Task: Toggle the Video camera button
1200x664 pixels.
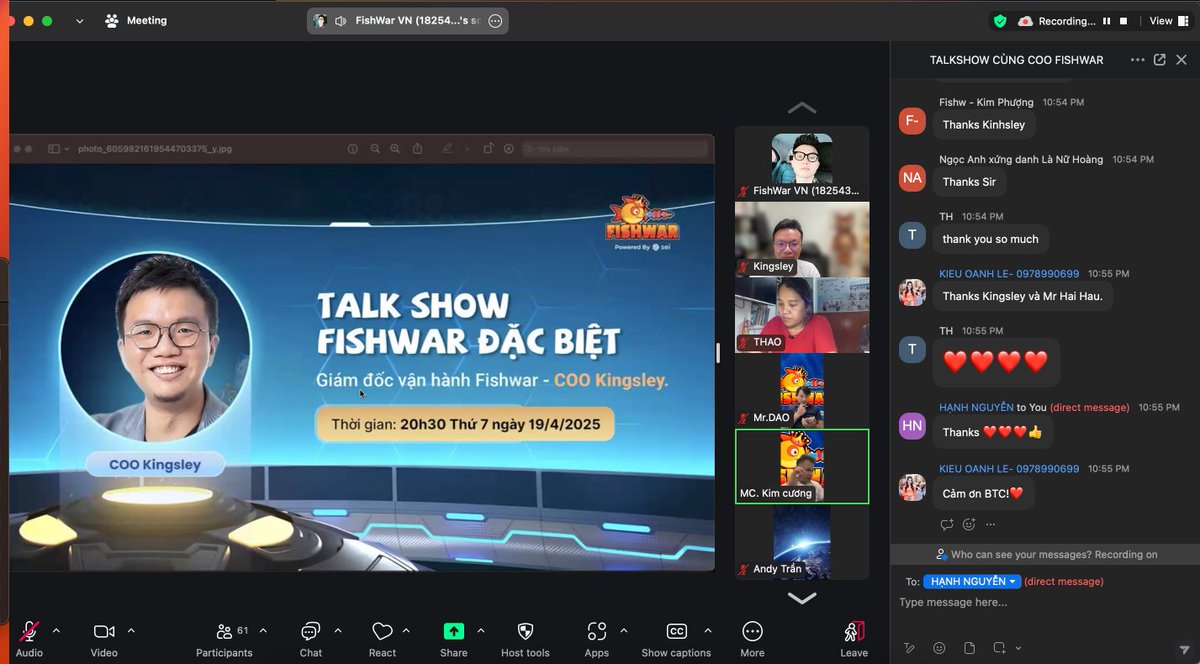Action: 104,631
